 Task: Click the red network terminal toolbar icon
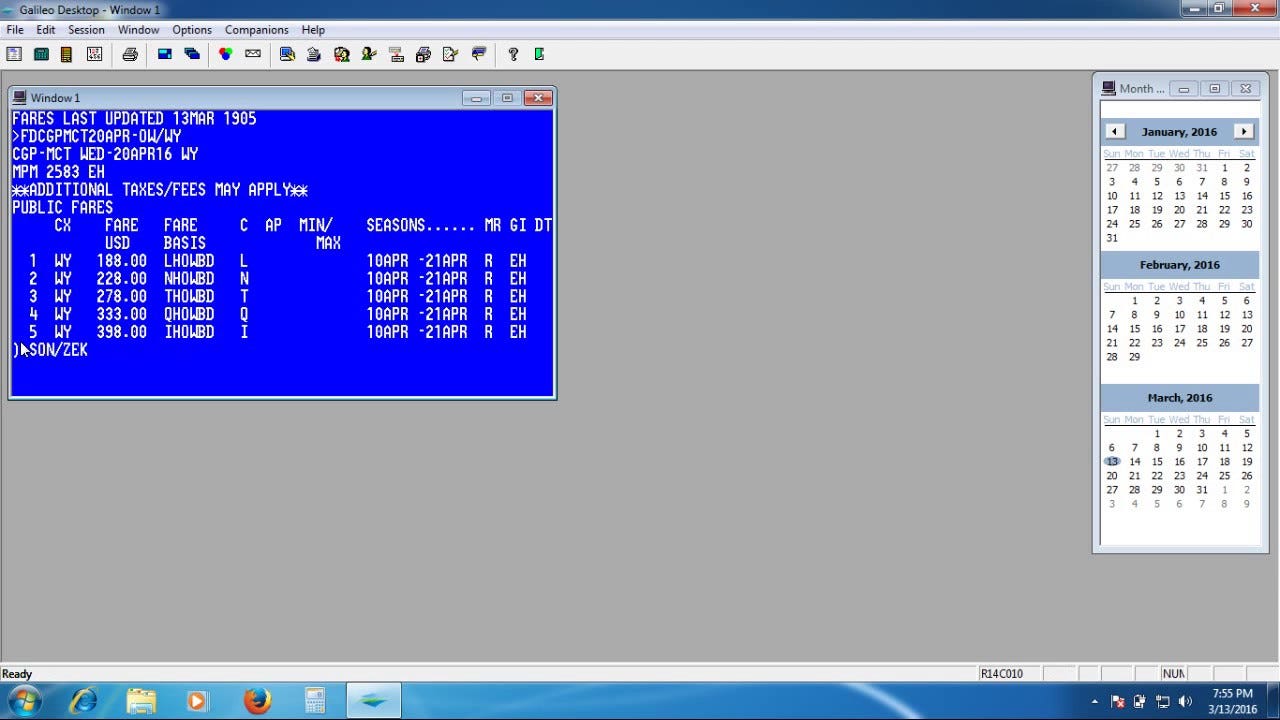(x=396, y=54)
